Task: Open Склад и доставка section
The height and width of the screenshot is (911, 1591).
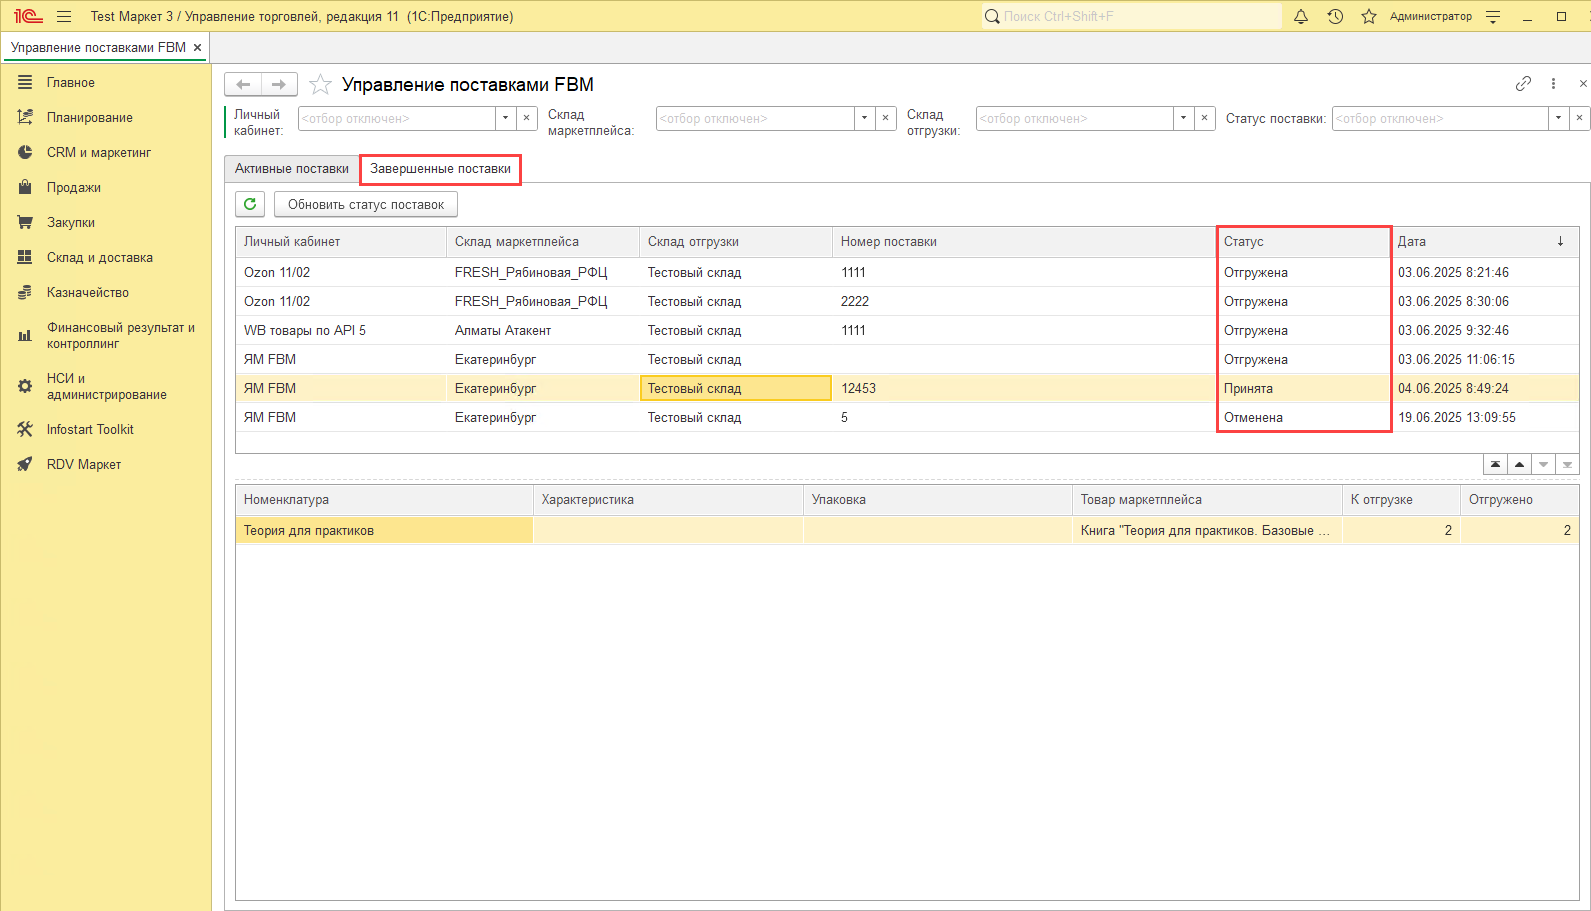Action: [99, 257]
